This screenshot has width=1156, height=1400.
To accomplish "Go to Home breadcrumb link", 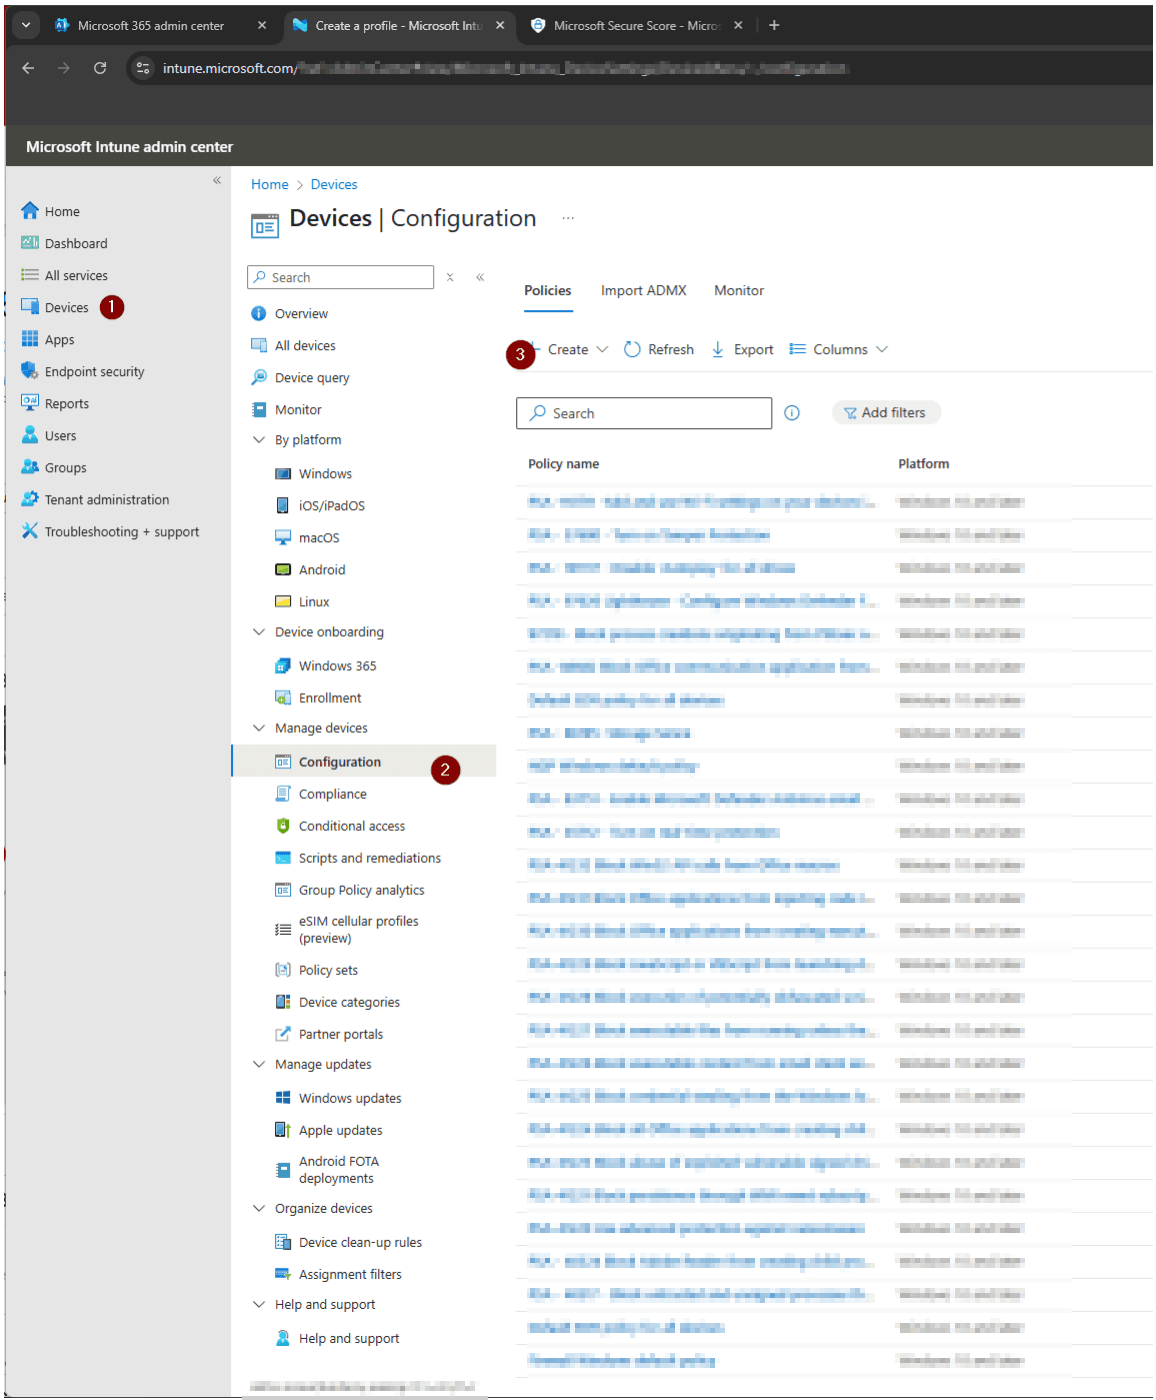I will pos(269,185).
